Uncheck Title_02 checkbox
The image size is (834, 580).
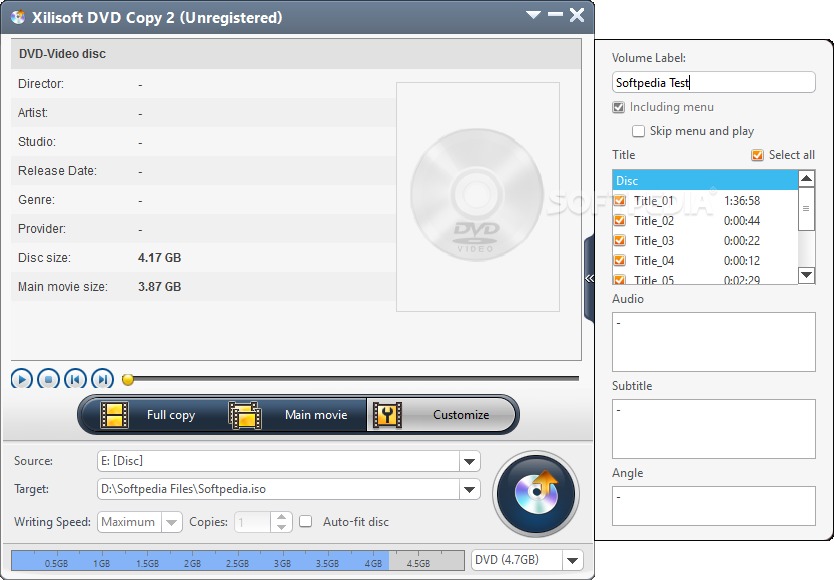(x=620, y=220)
